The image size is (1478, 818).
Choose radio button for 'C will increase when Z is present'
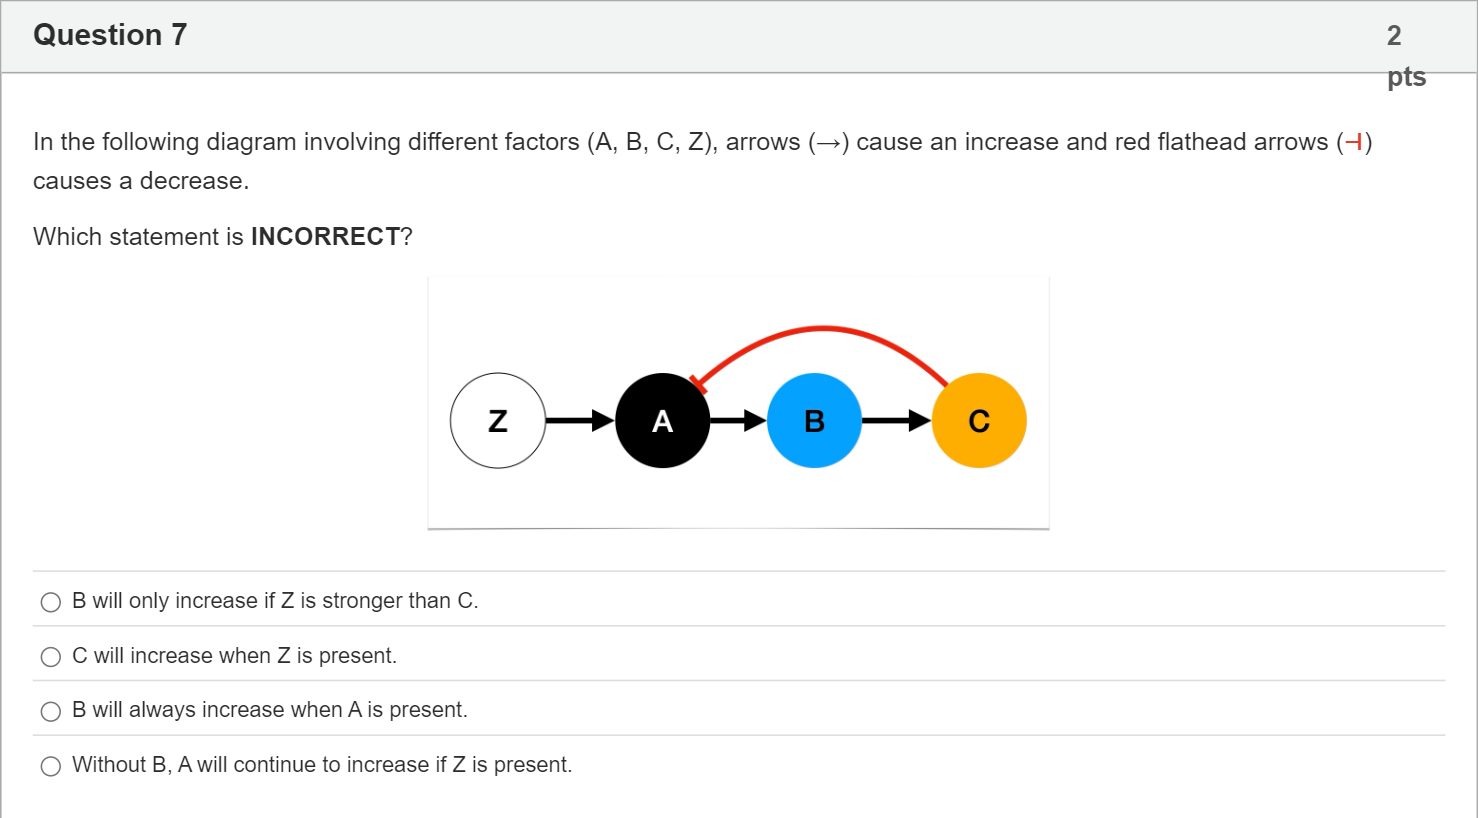51,657
